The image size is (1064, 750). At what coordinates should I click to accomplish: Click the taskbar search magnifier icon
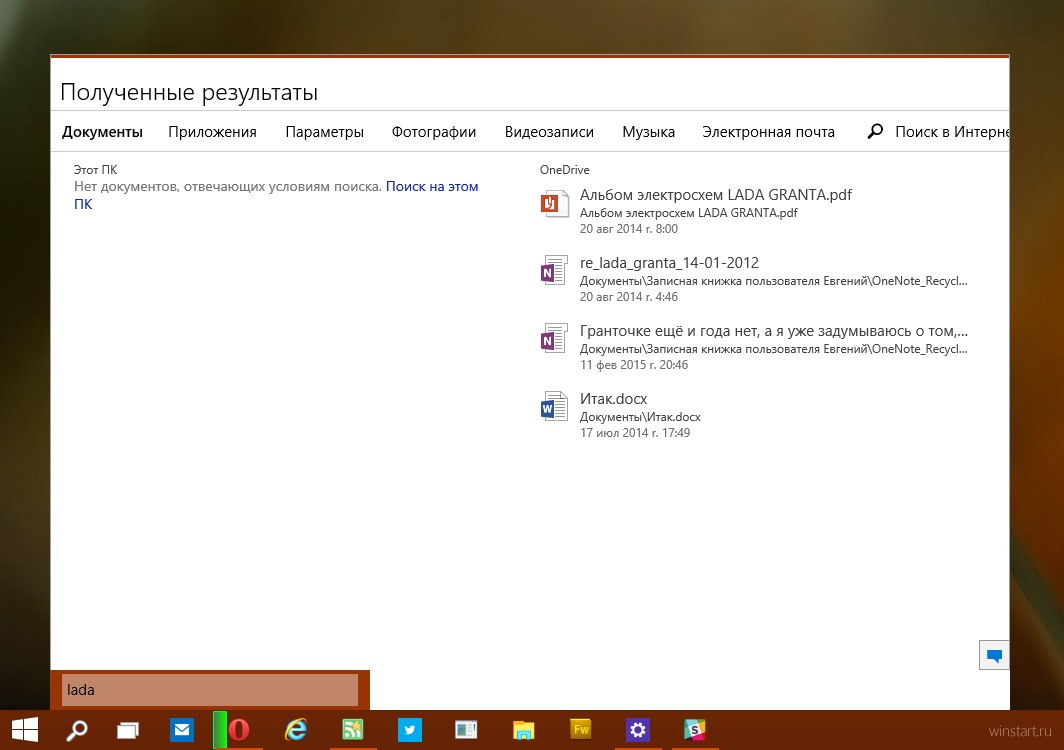[x=77, y=730]
